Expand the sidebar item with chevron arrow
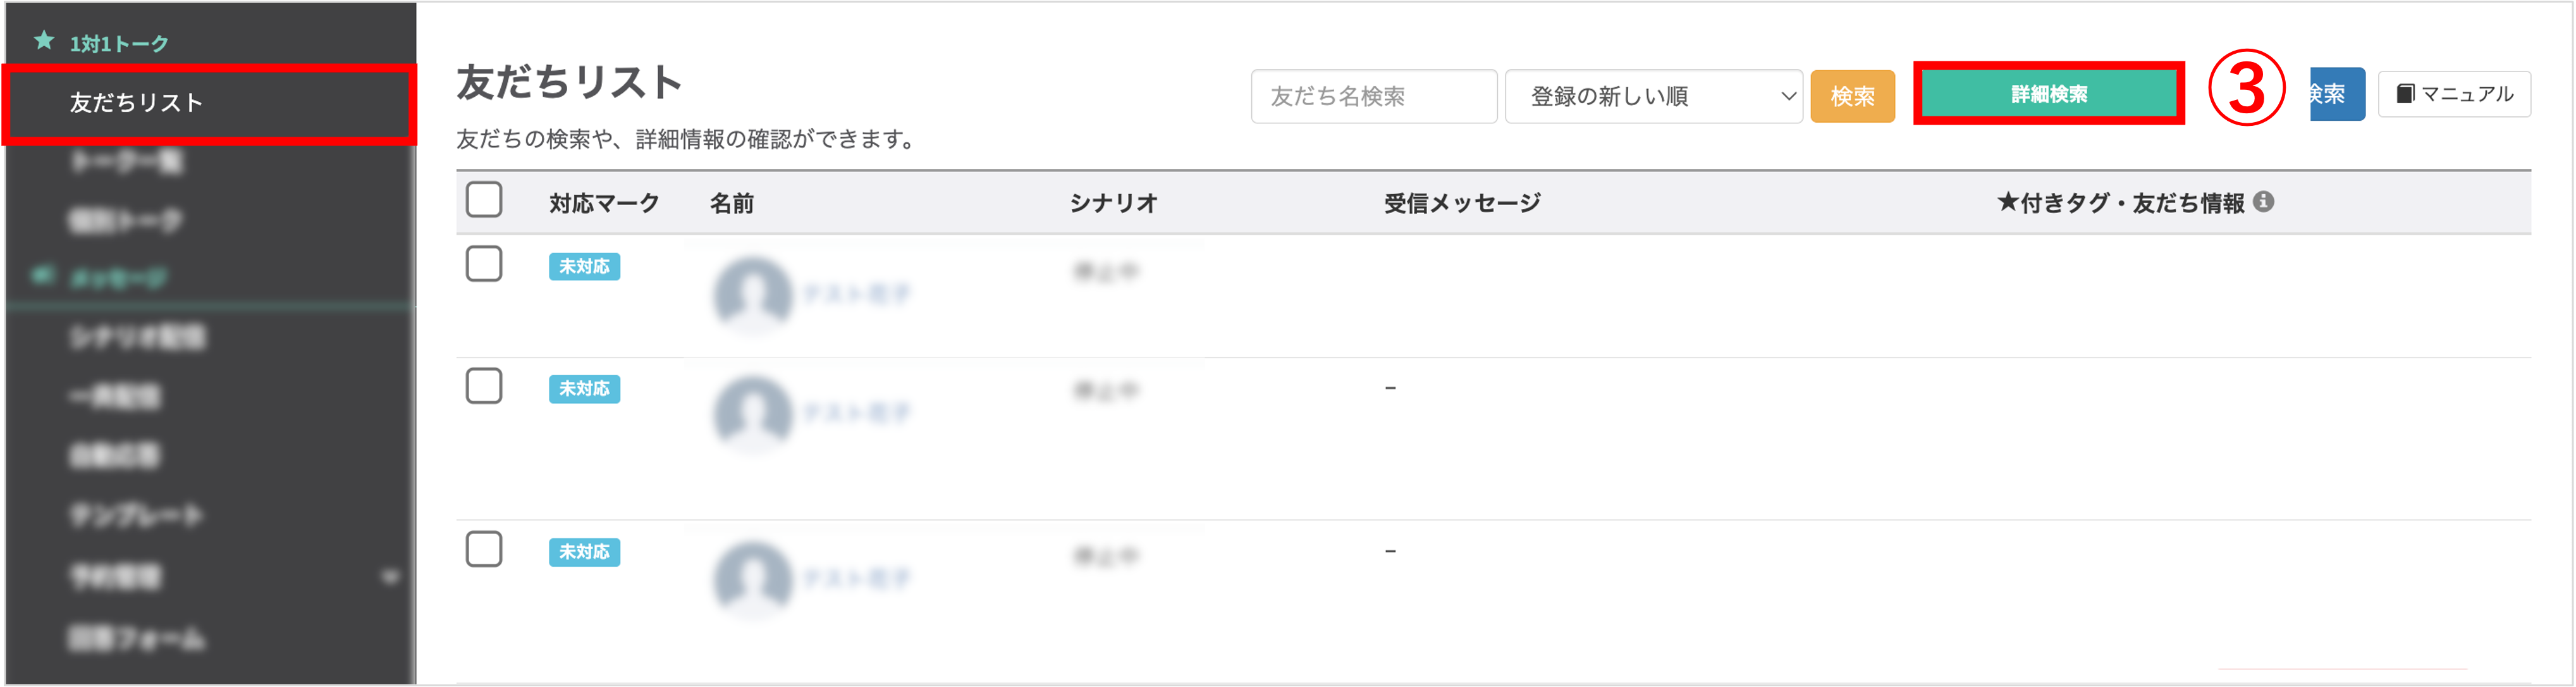2576x687 pixels. pyautogui.click(x=390, y=577)
